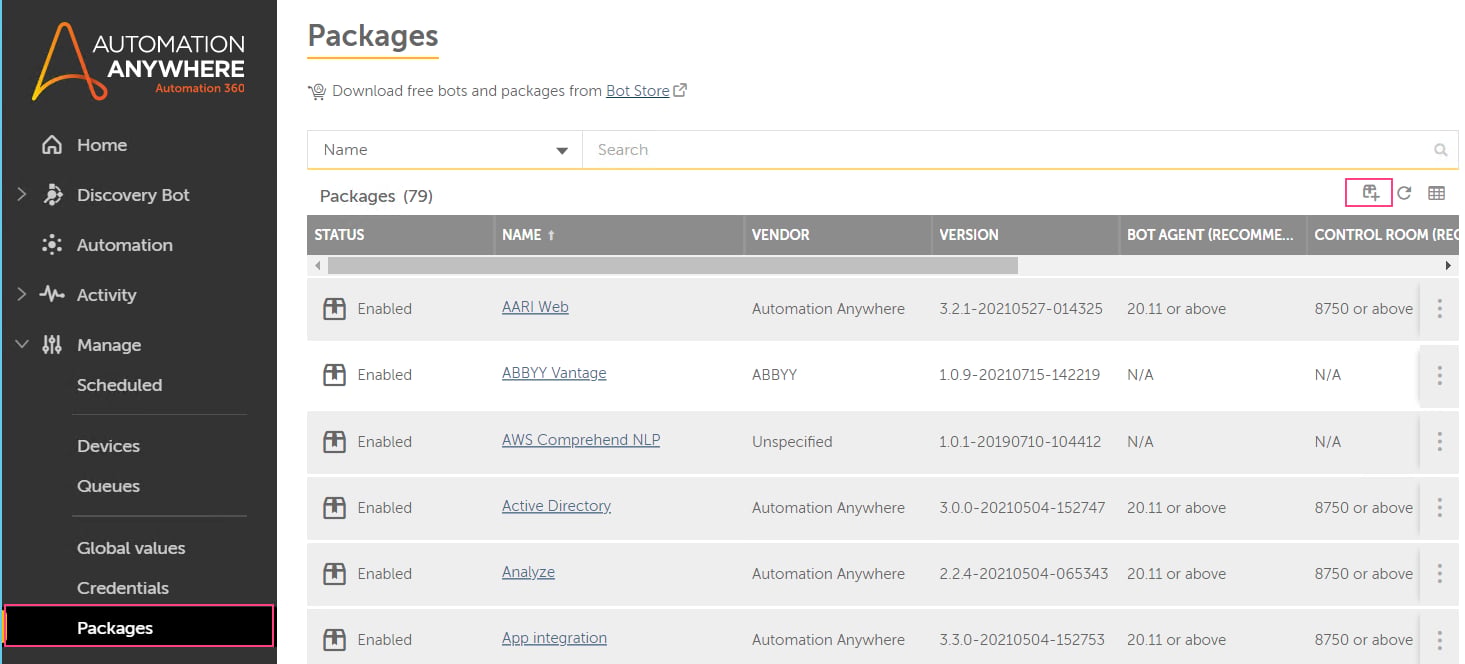Click the Unspecified vendor cell
The width and height of the screenshot is (1465, 664).
(x=792, y=441)
